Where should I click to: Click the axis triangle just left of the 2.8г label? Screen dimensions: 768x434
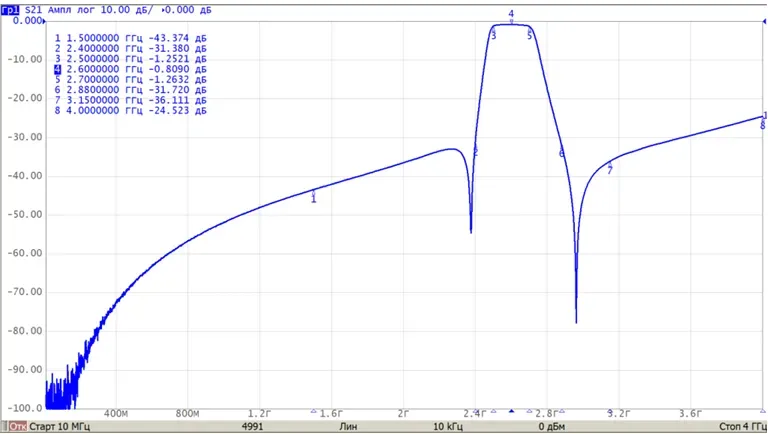point(529,411)
